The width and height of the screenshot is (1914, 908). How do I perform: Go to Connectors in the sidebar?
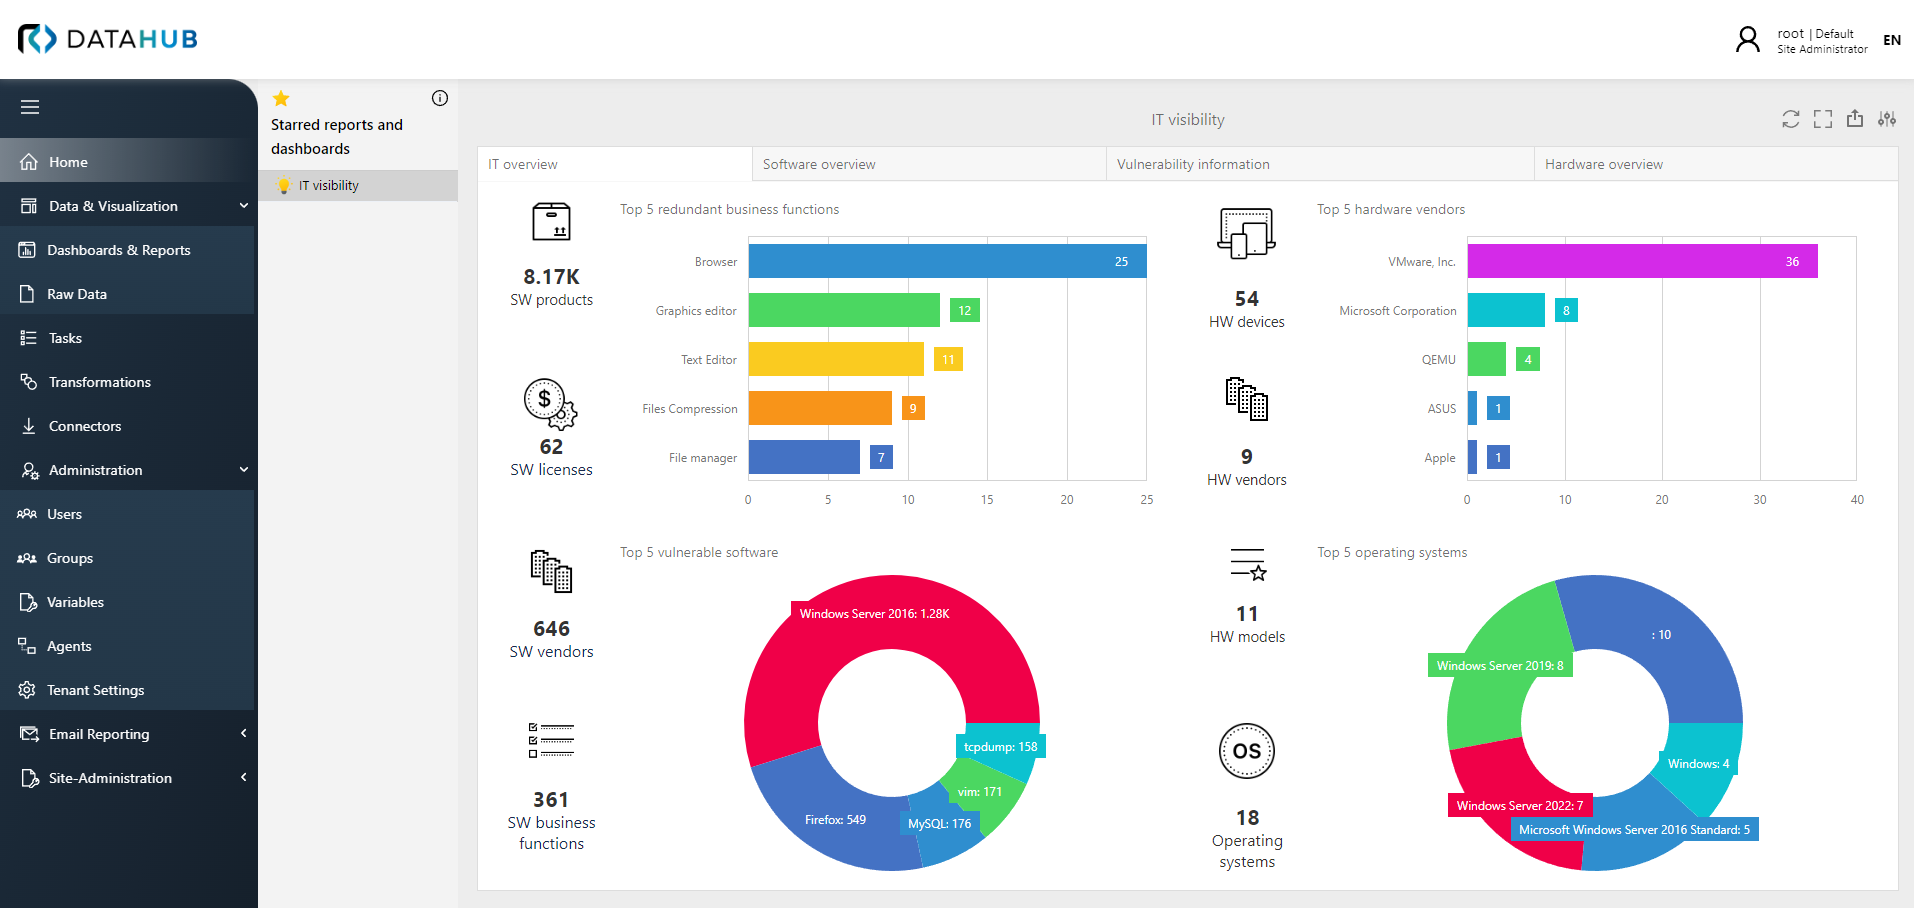(x=85, y=426)
